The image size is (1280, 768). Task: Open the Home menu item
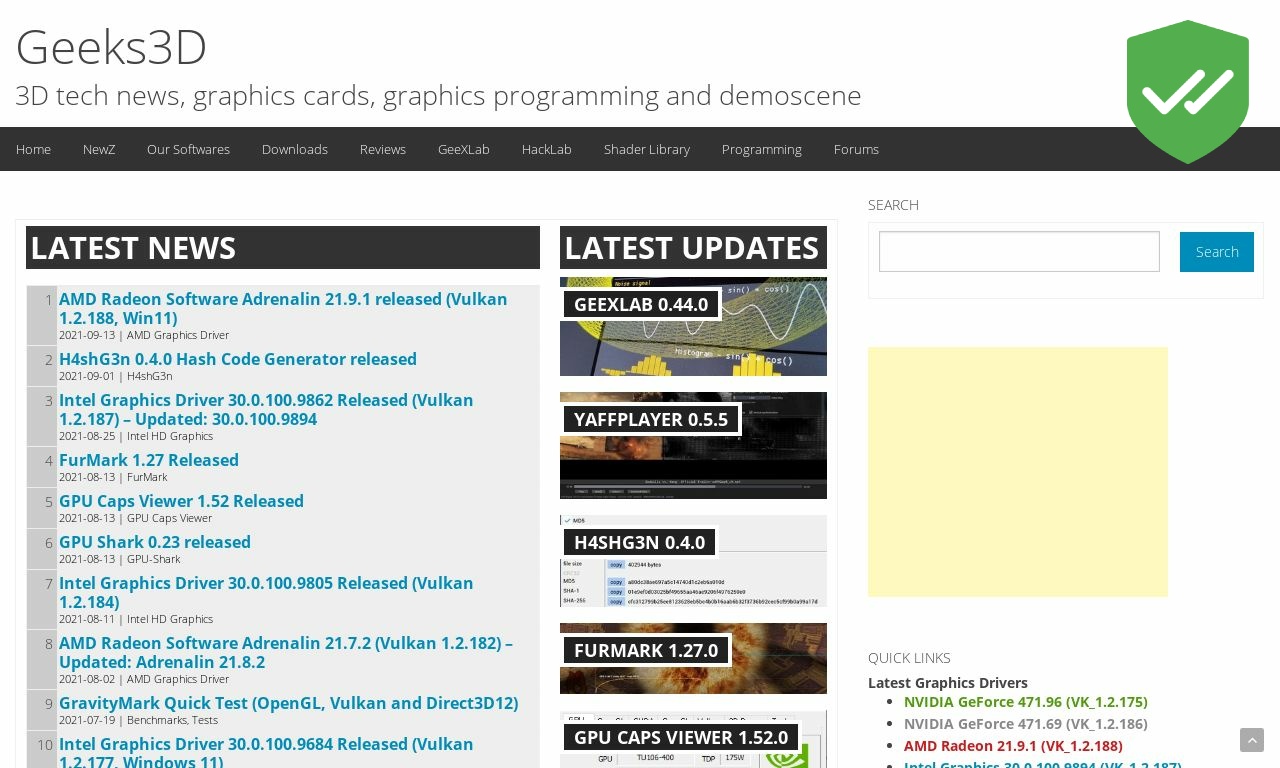pyautogui.click(x=33, y=149)
